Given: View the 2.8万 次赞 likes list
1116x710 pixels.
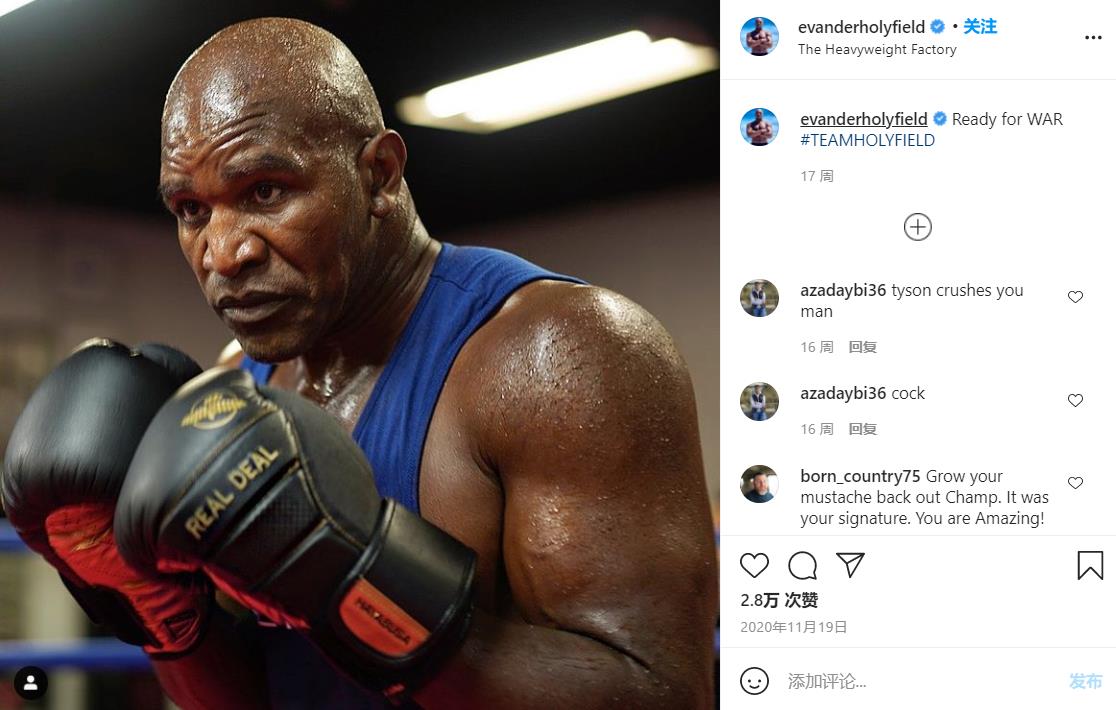Looking at the screenshot, I should (x=779, y=600).
